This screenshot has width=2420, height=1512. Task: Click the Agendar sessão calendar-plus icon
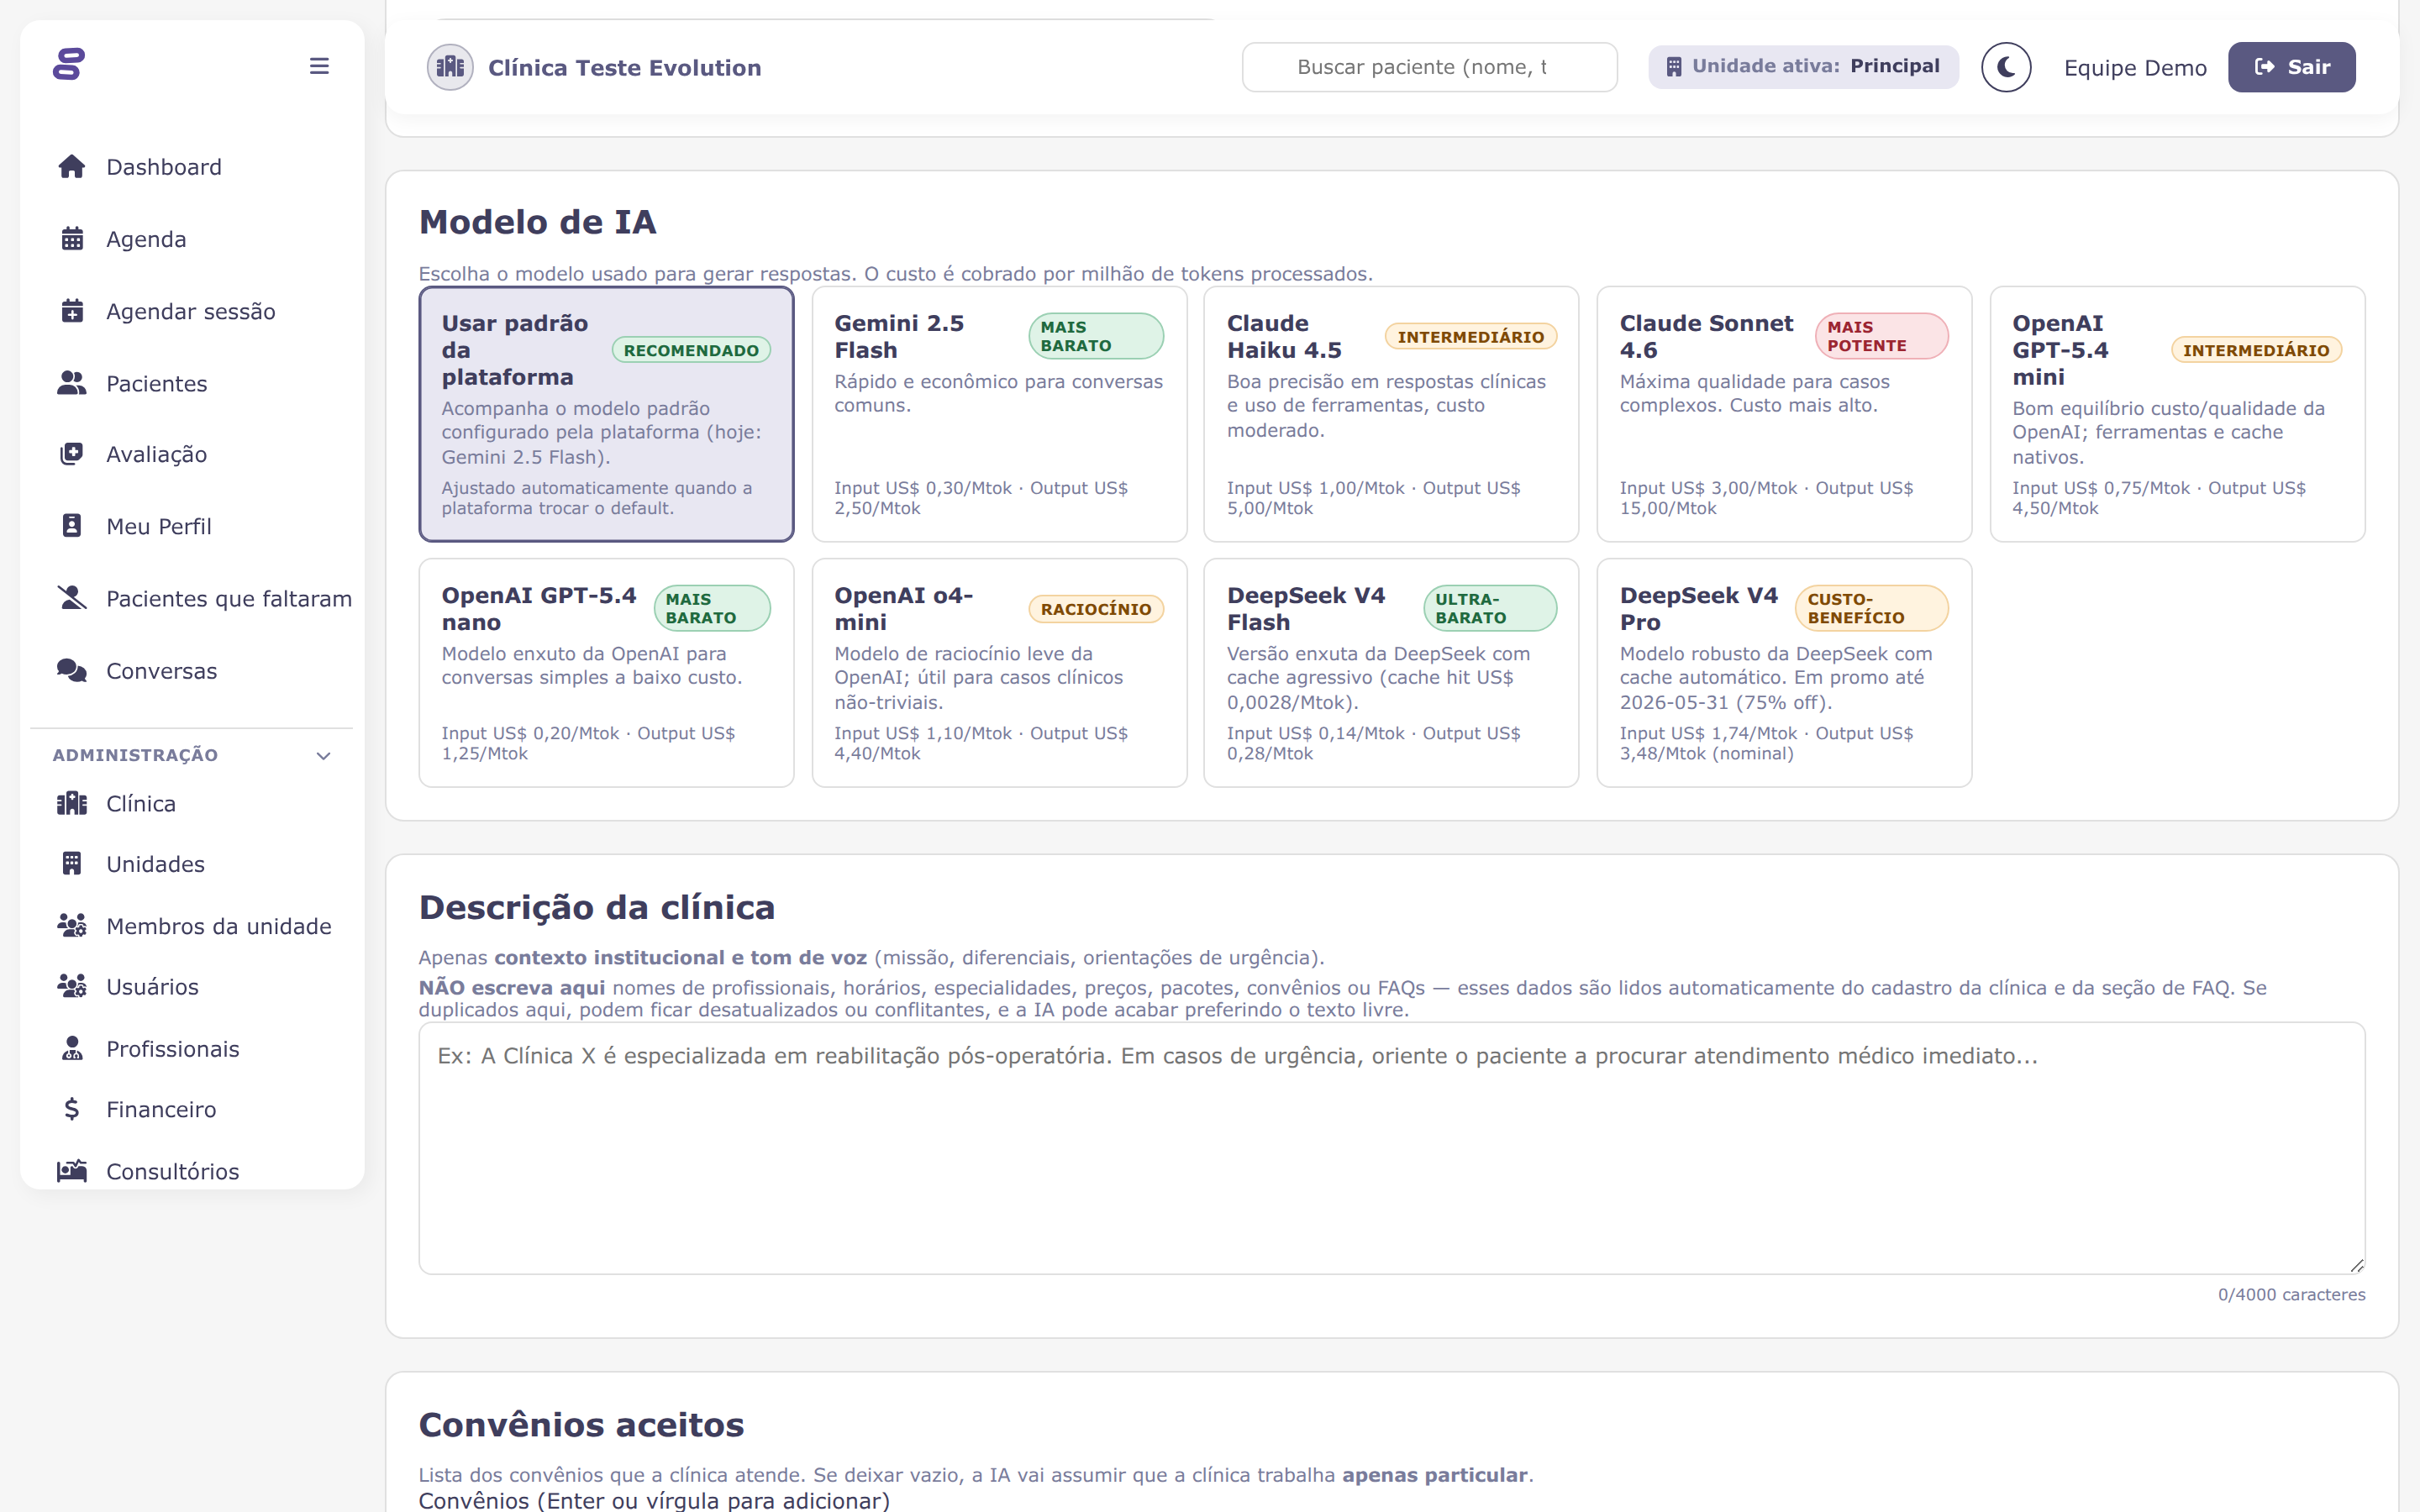(72, 311)
